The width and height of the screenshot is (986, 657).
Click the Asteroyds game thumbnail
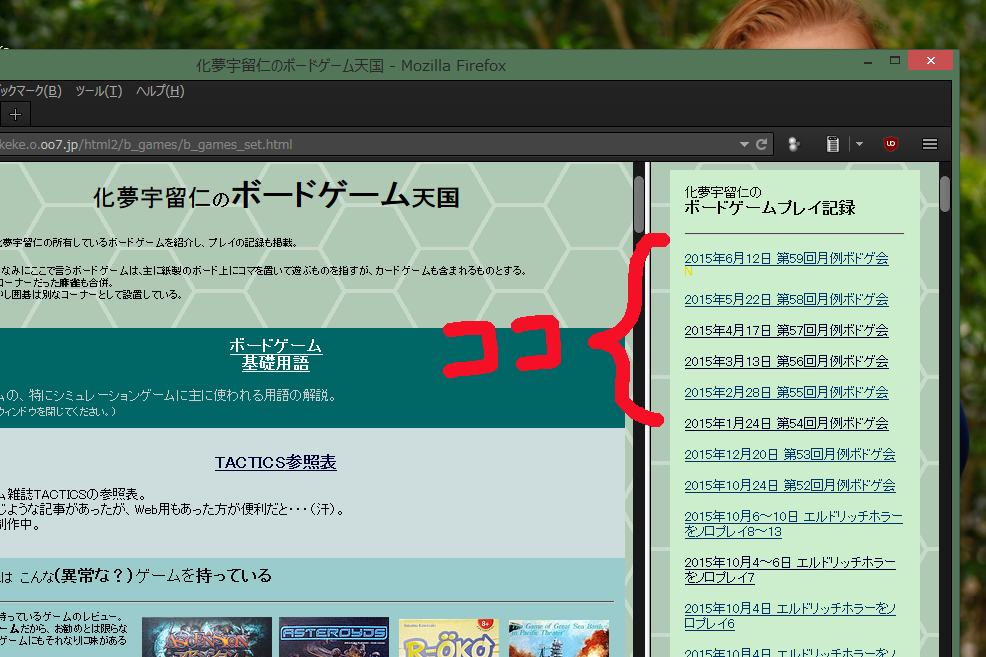tap(334, 637)
